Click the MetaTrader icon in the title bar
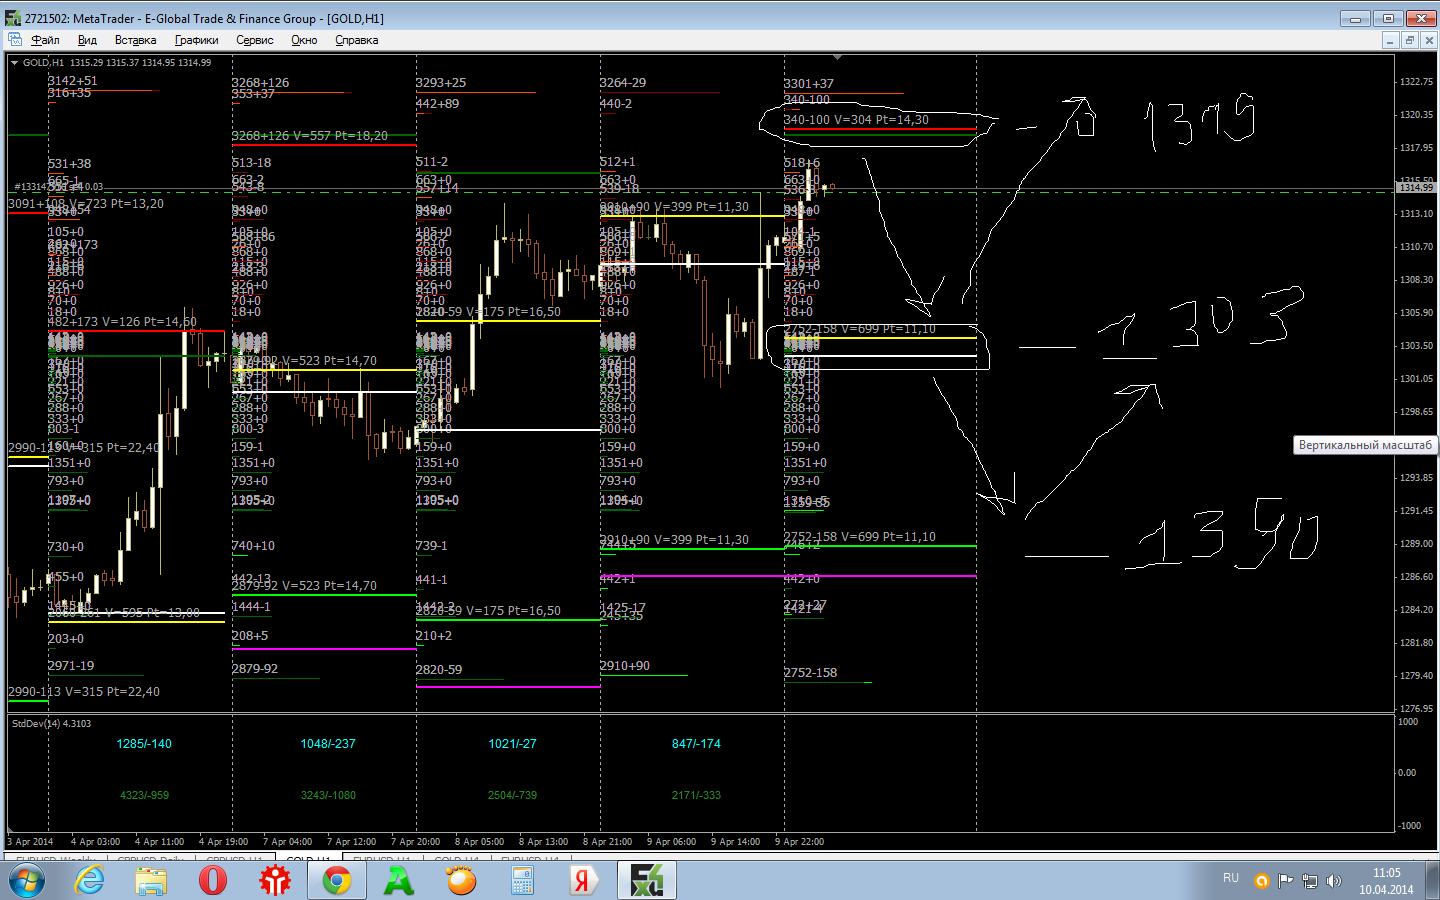Image resolution: width=1440 pixels, height=900 pixels. pyautogui.click(x=13, y=18)
